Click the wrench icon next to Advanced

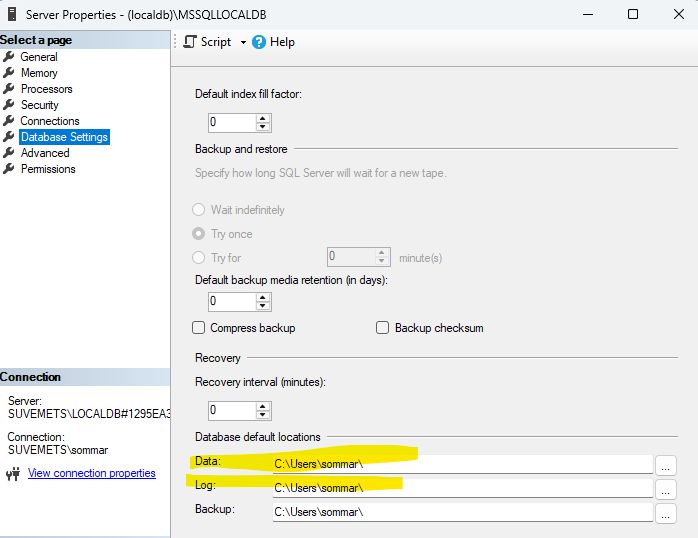(x=8, y=153)
